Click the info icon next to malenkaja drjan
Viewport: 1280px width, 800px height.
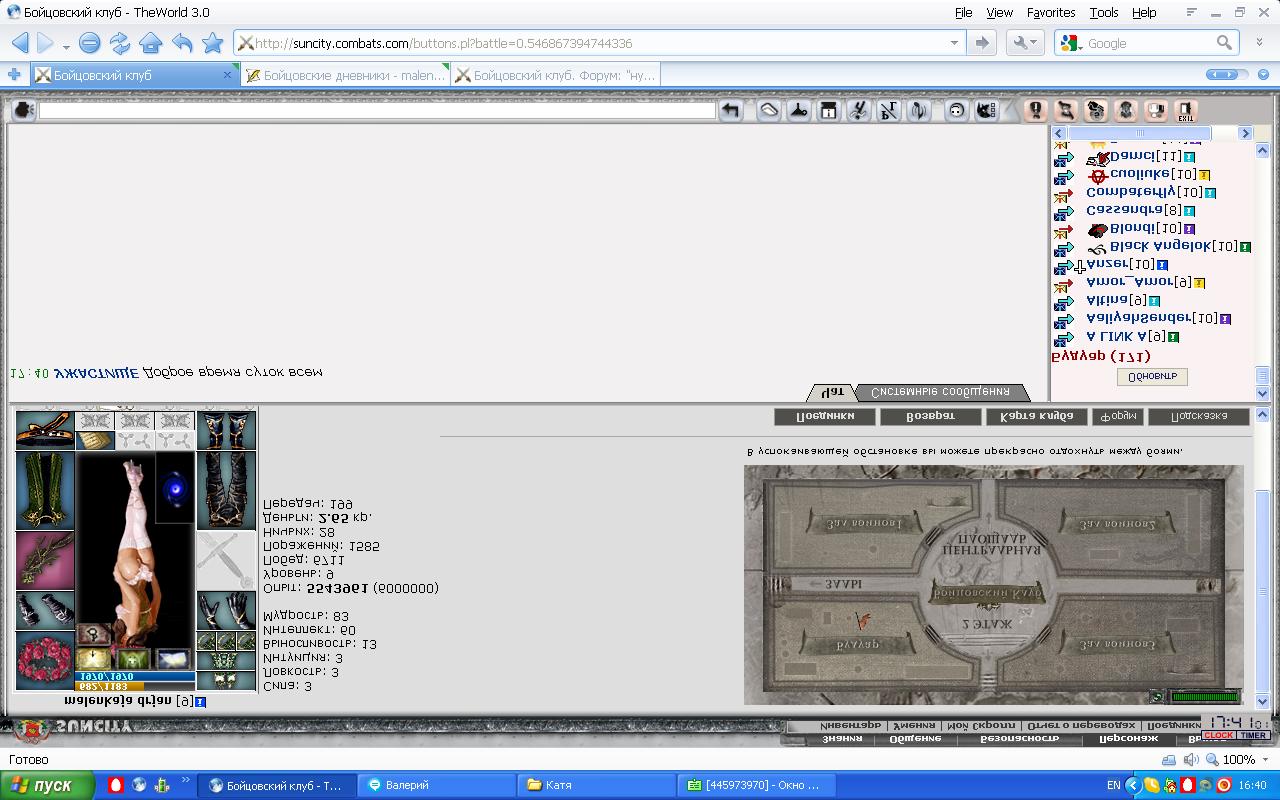(x=201, y=702)
